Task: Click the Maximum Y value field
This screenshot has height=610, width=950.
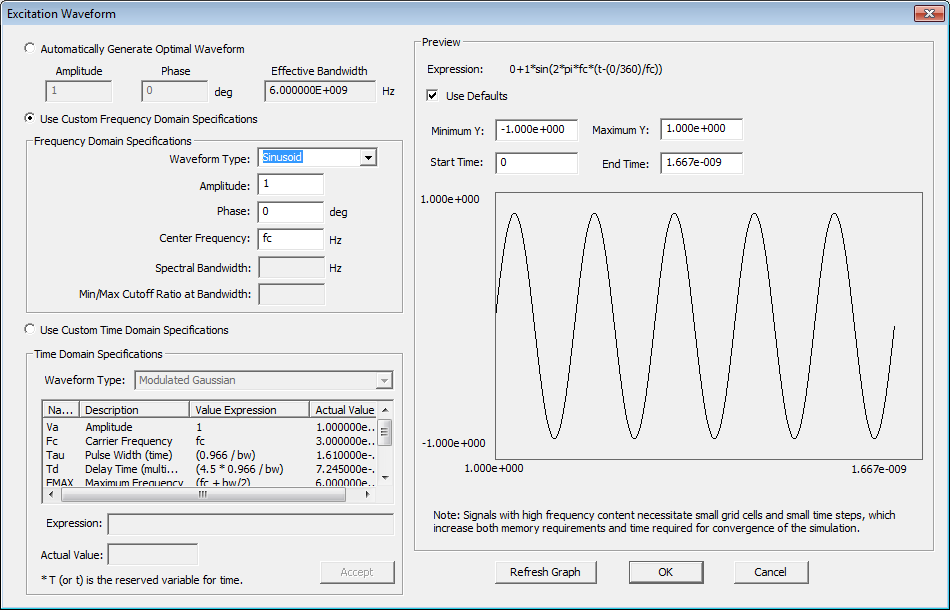Action: tap(700, 130)
